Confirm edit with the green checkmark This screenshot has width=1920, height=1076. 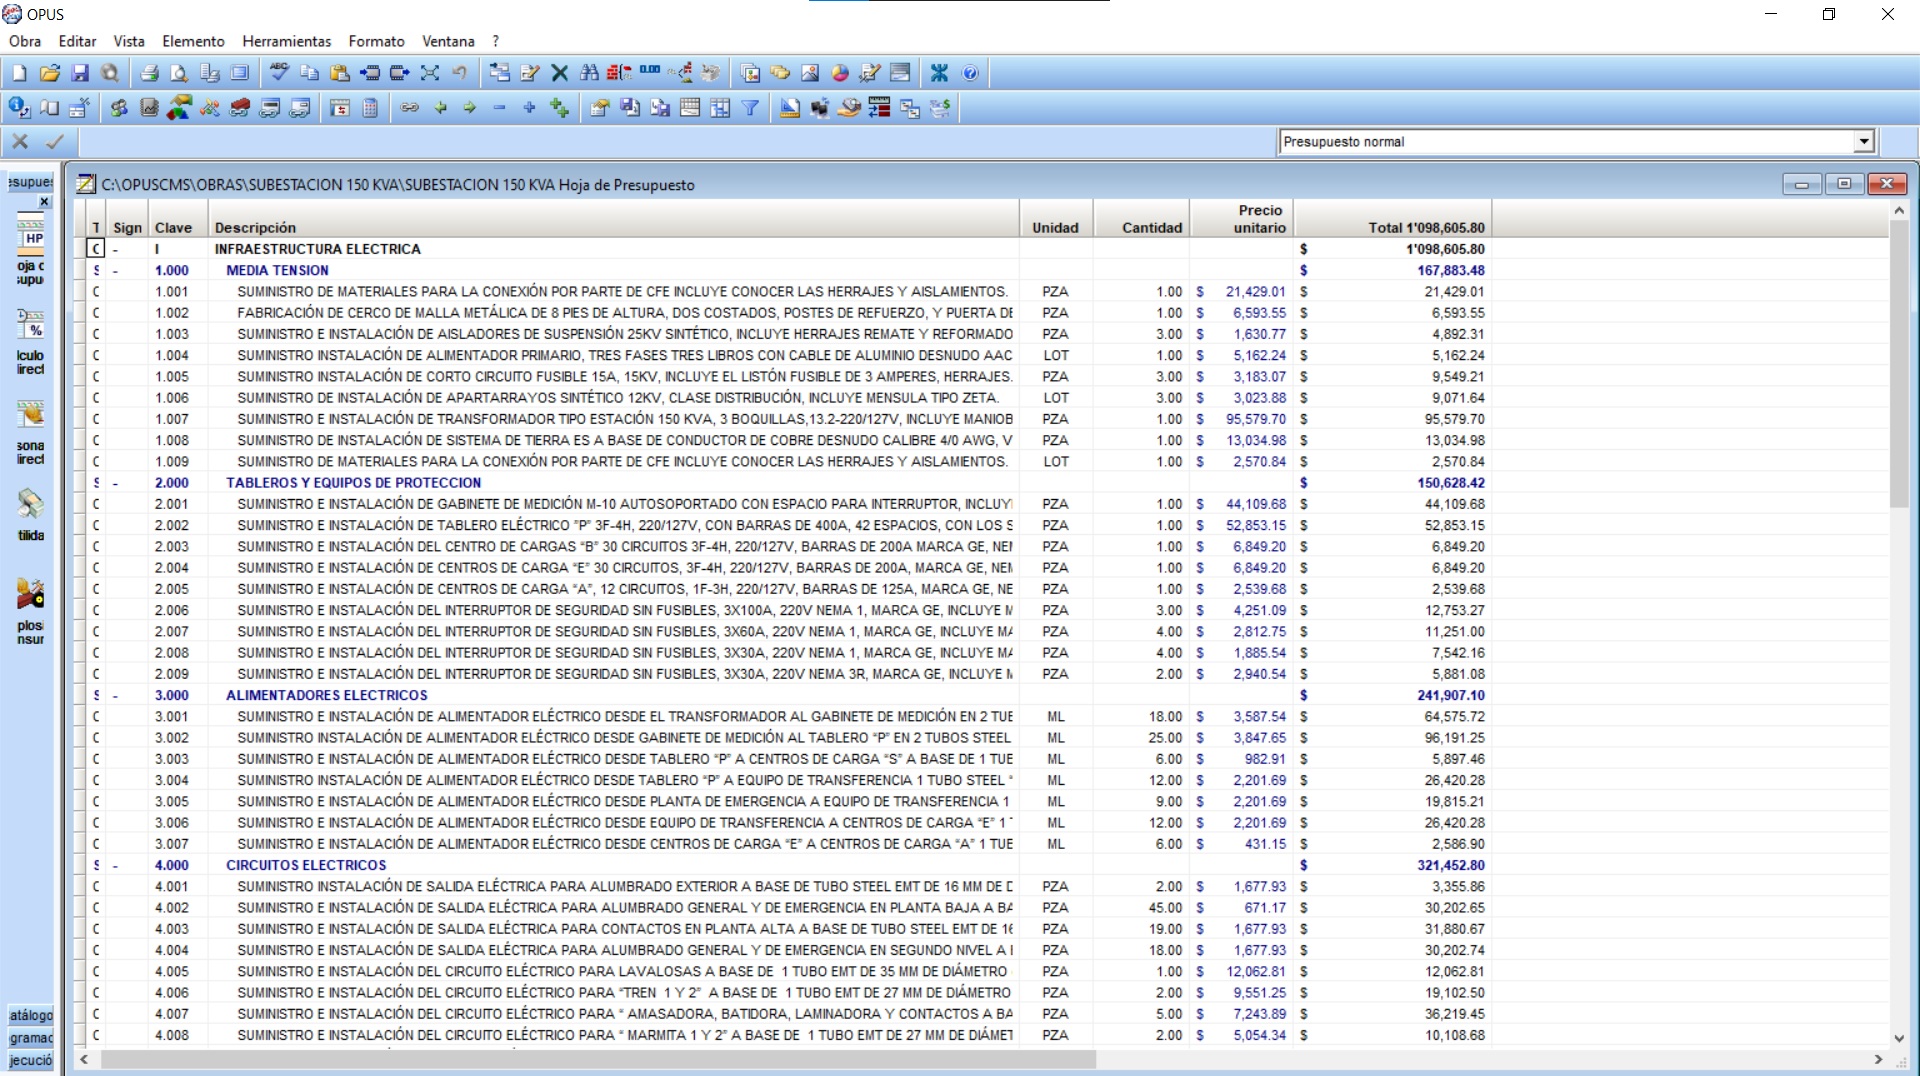[53, 142]
